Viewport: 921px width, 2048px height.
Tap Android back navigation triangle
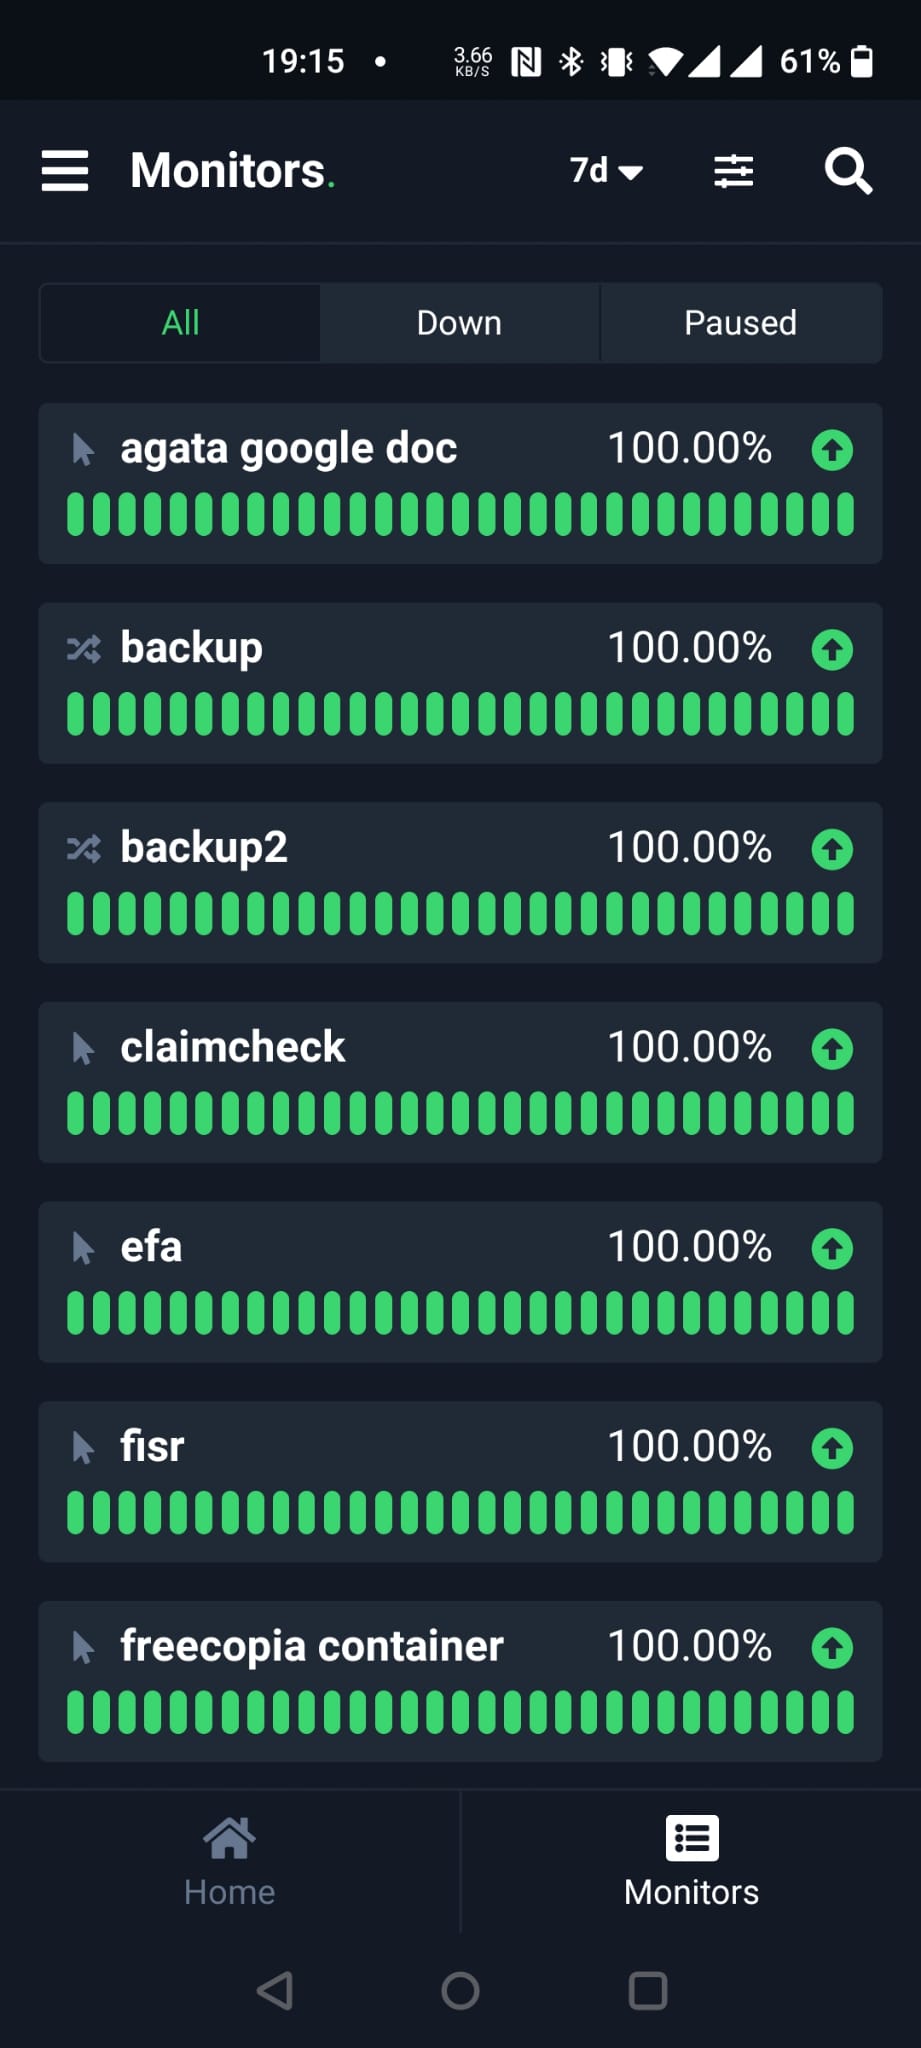pos(275,1990)
